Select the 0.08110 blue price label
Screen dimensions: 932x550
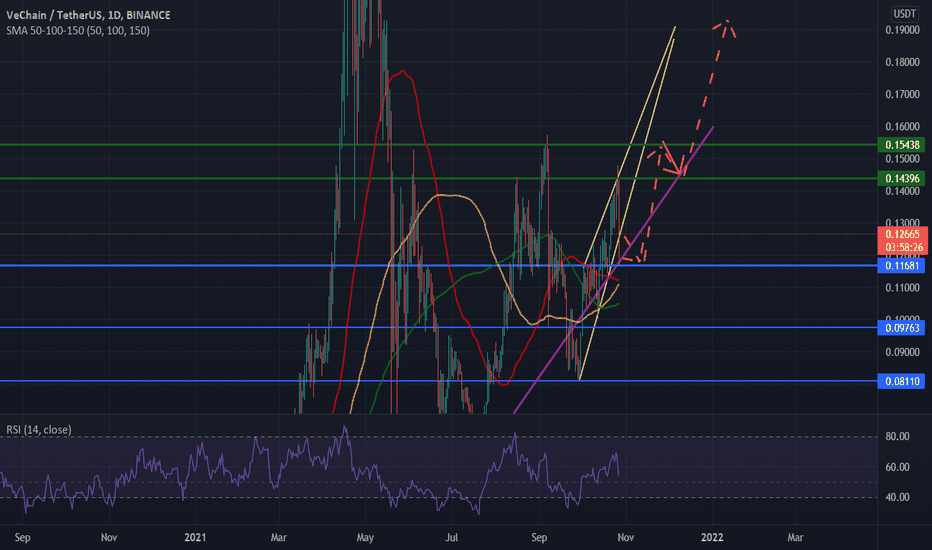pyautogui.click(x=901, y=381)
